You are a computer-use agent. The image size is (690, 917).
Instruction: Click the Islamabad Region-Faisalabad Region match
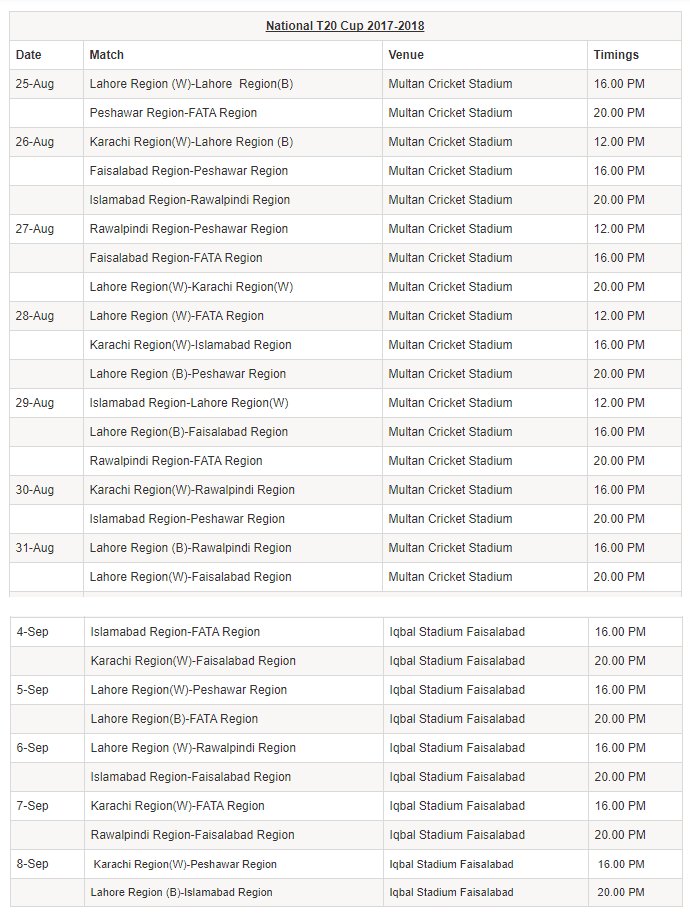[191, 777]
